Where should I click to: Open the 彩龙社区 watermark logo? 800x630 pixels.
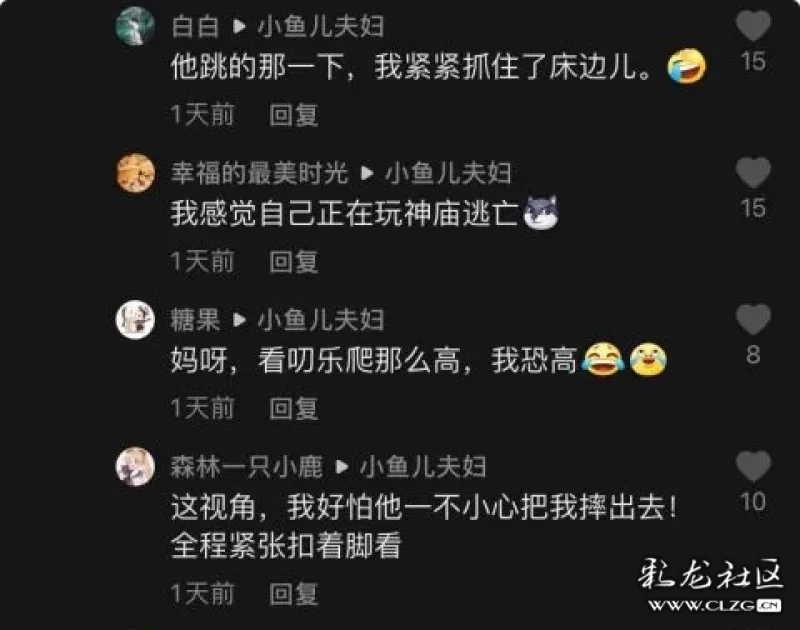[711, 585]
